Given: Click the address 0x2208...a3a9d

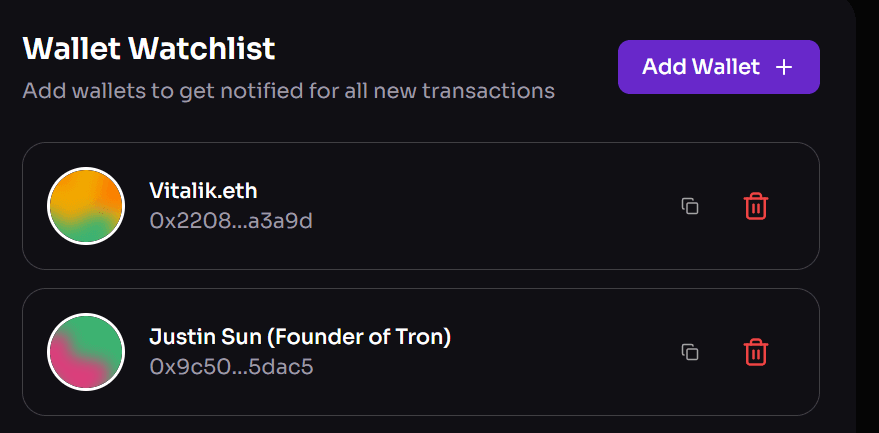Looking at the screenshot, I should click(x=231, y=221).
